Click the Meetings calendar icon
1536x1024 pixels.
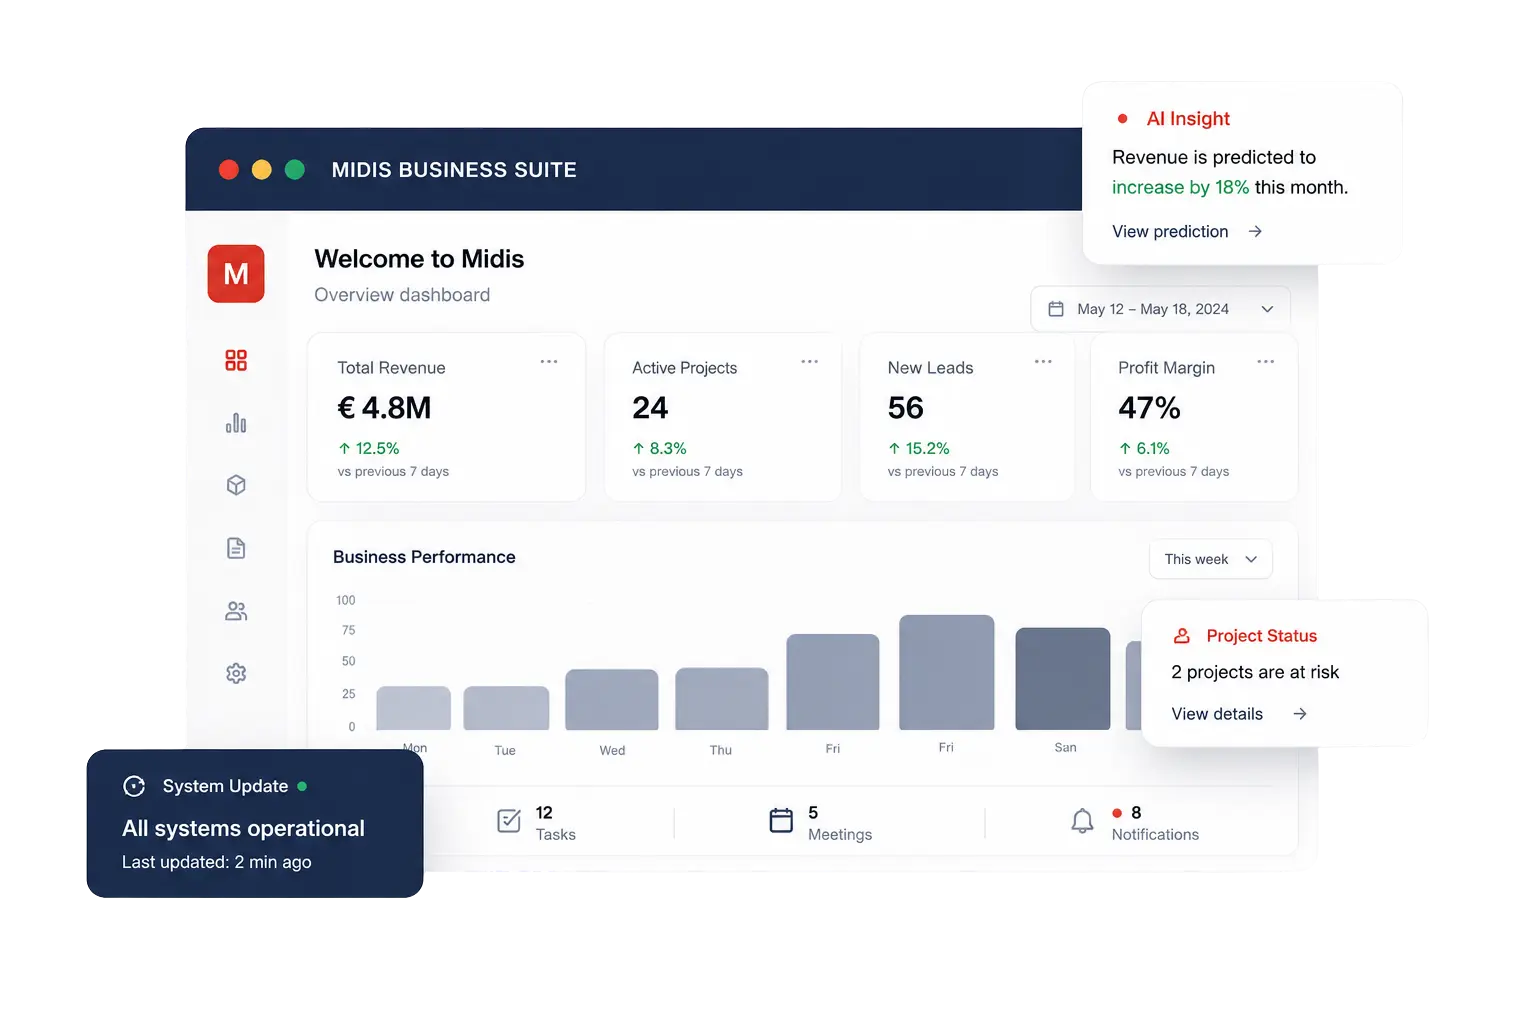(x=781, y=820)
